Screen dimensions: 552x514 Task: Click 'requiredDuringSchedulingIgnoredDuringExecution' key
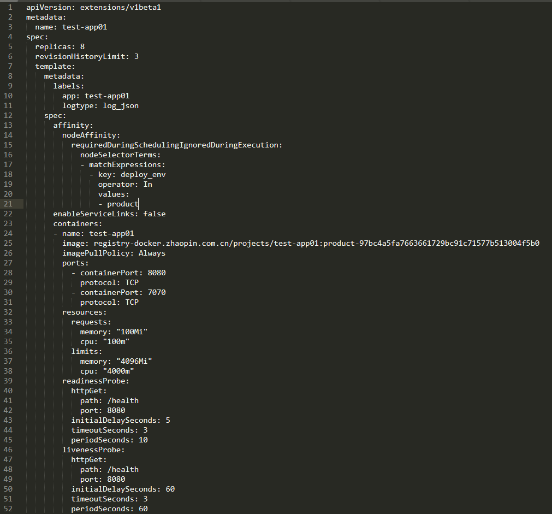tap(176, 145)
